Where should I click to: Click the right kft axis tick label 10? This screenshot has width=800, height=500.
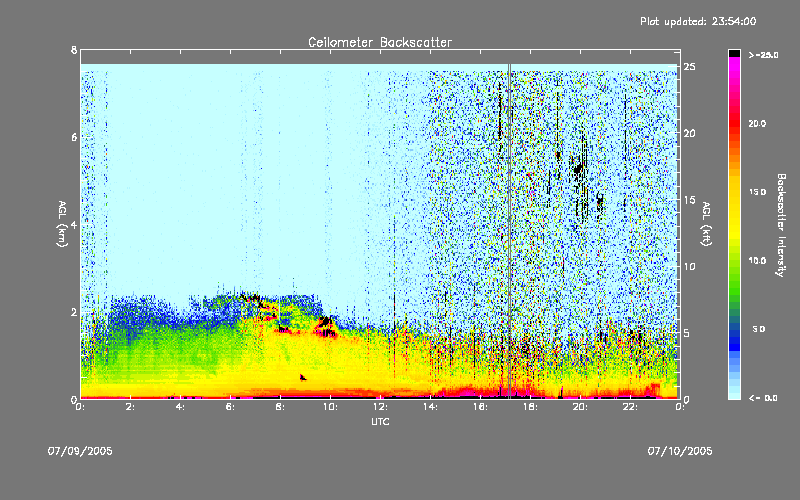689,266
